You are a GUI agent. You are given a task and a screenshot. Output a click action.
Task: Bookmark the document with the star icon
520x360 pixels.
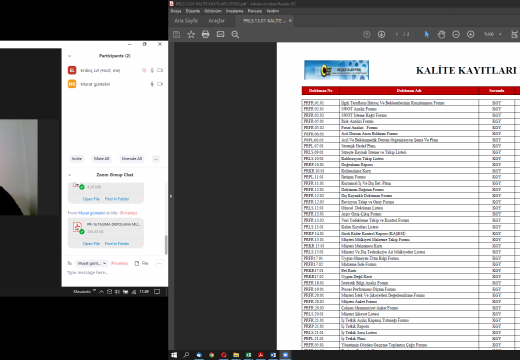(191, 34)
